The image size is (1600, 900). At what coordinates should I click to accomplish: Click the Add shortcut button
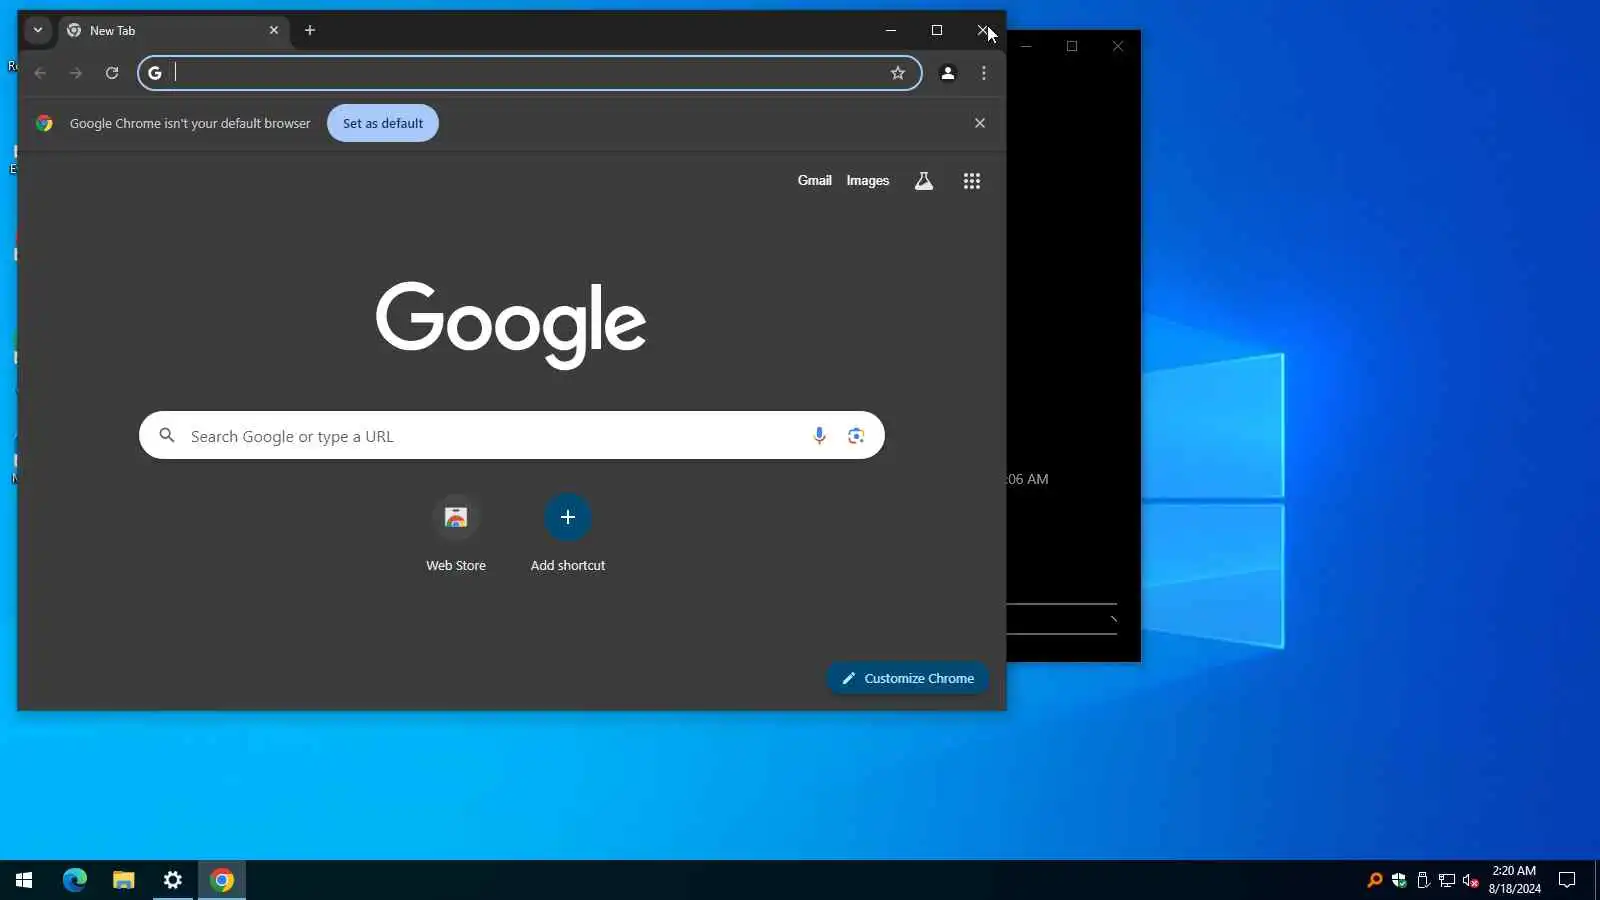tap(568, 534)
